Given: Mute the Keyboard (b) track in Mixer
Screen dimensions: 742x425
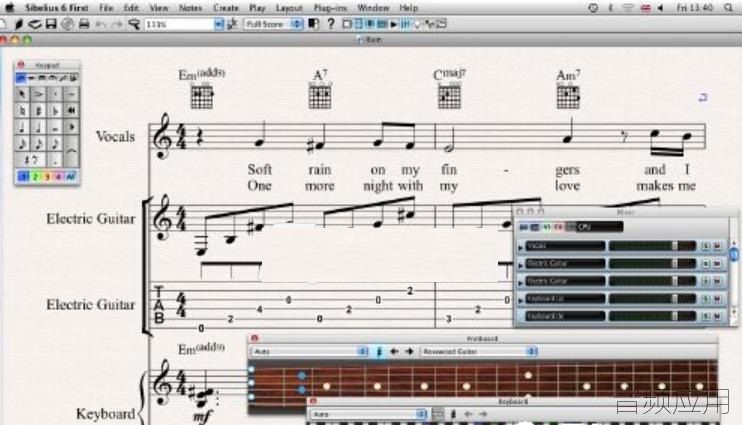Looking at the screenshot, I should (717, 316).
